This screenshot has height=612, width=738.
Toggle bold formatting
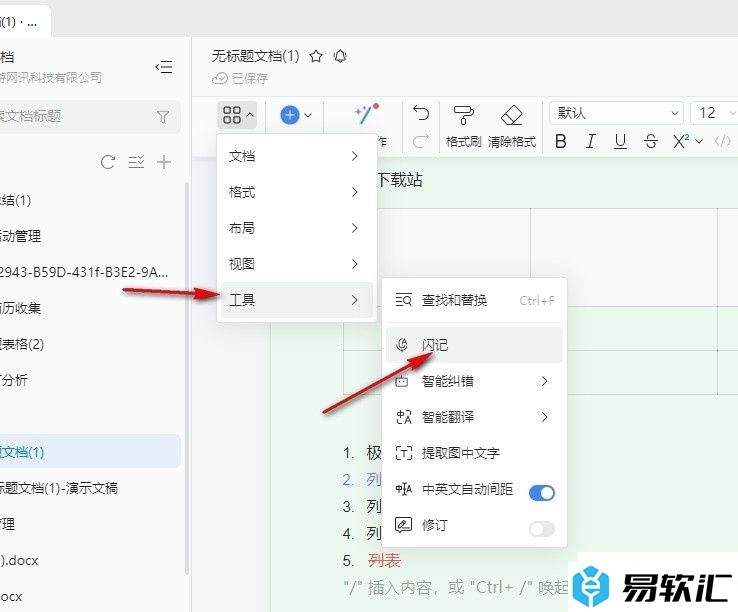click(x=561, y=142)
